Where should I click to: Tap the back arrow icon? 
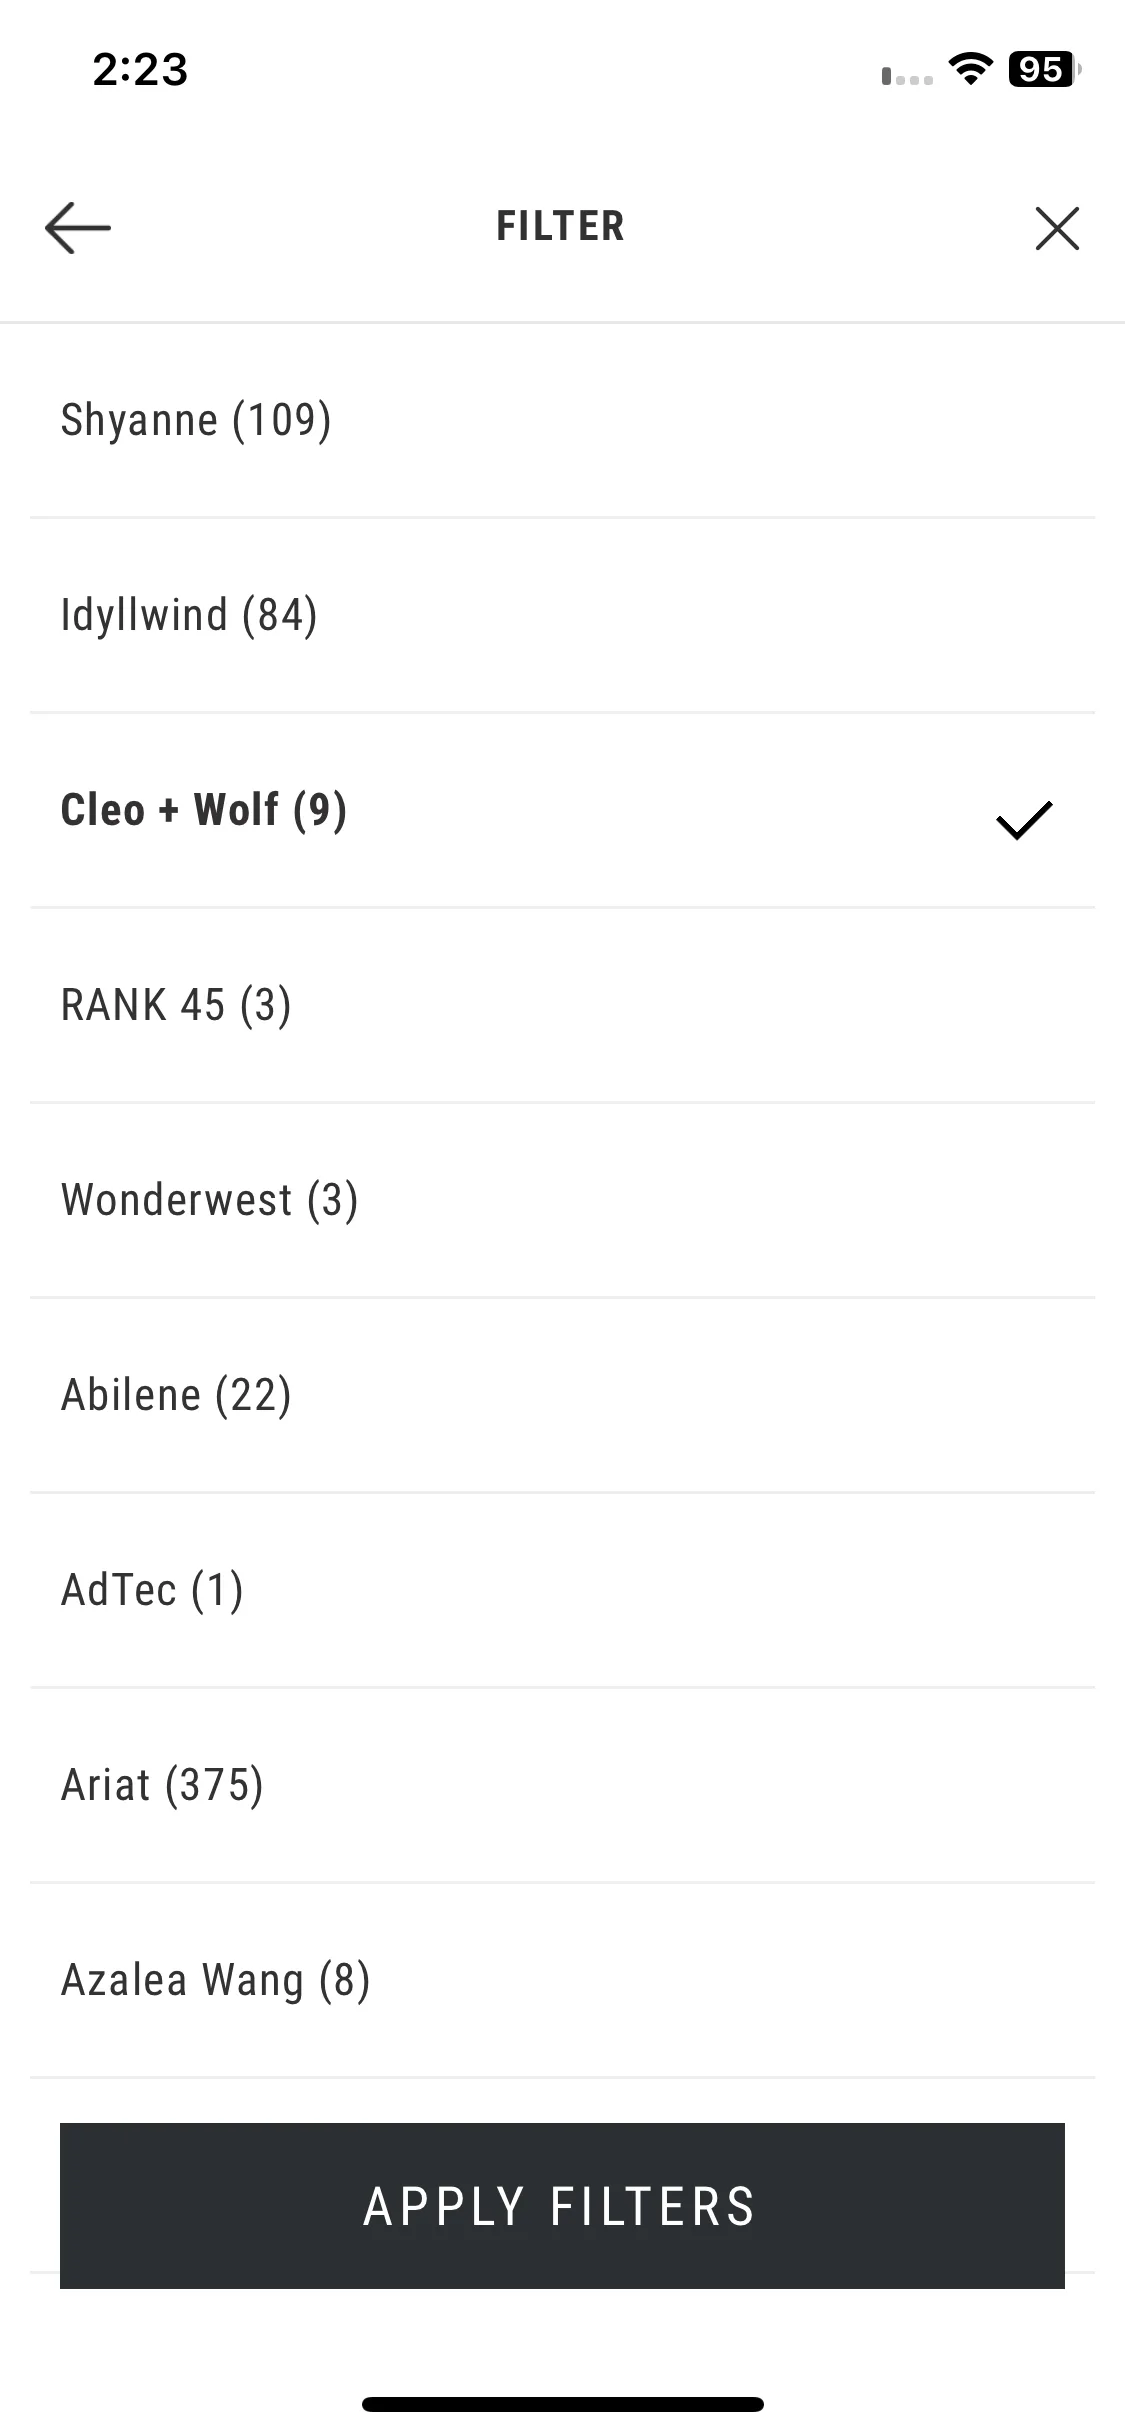(x=78, y=227)
